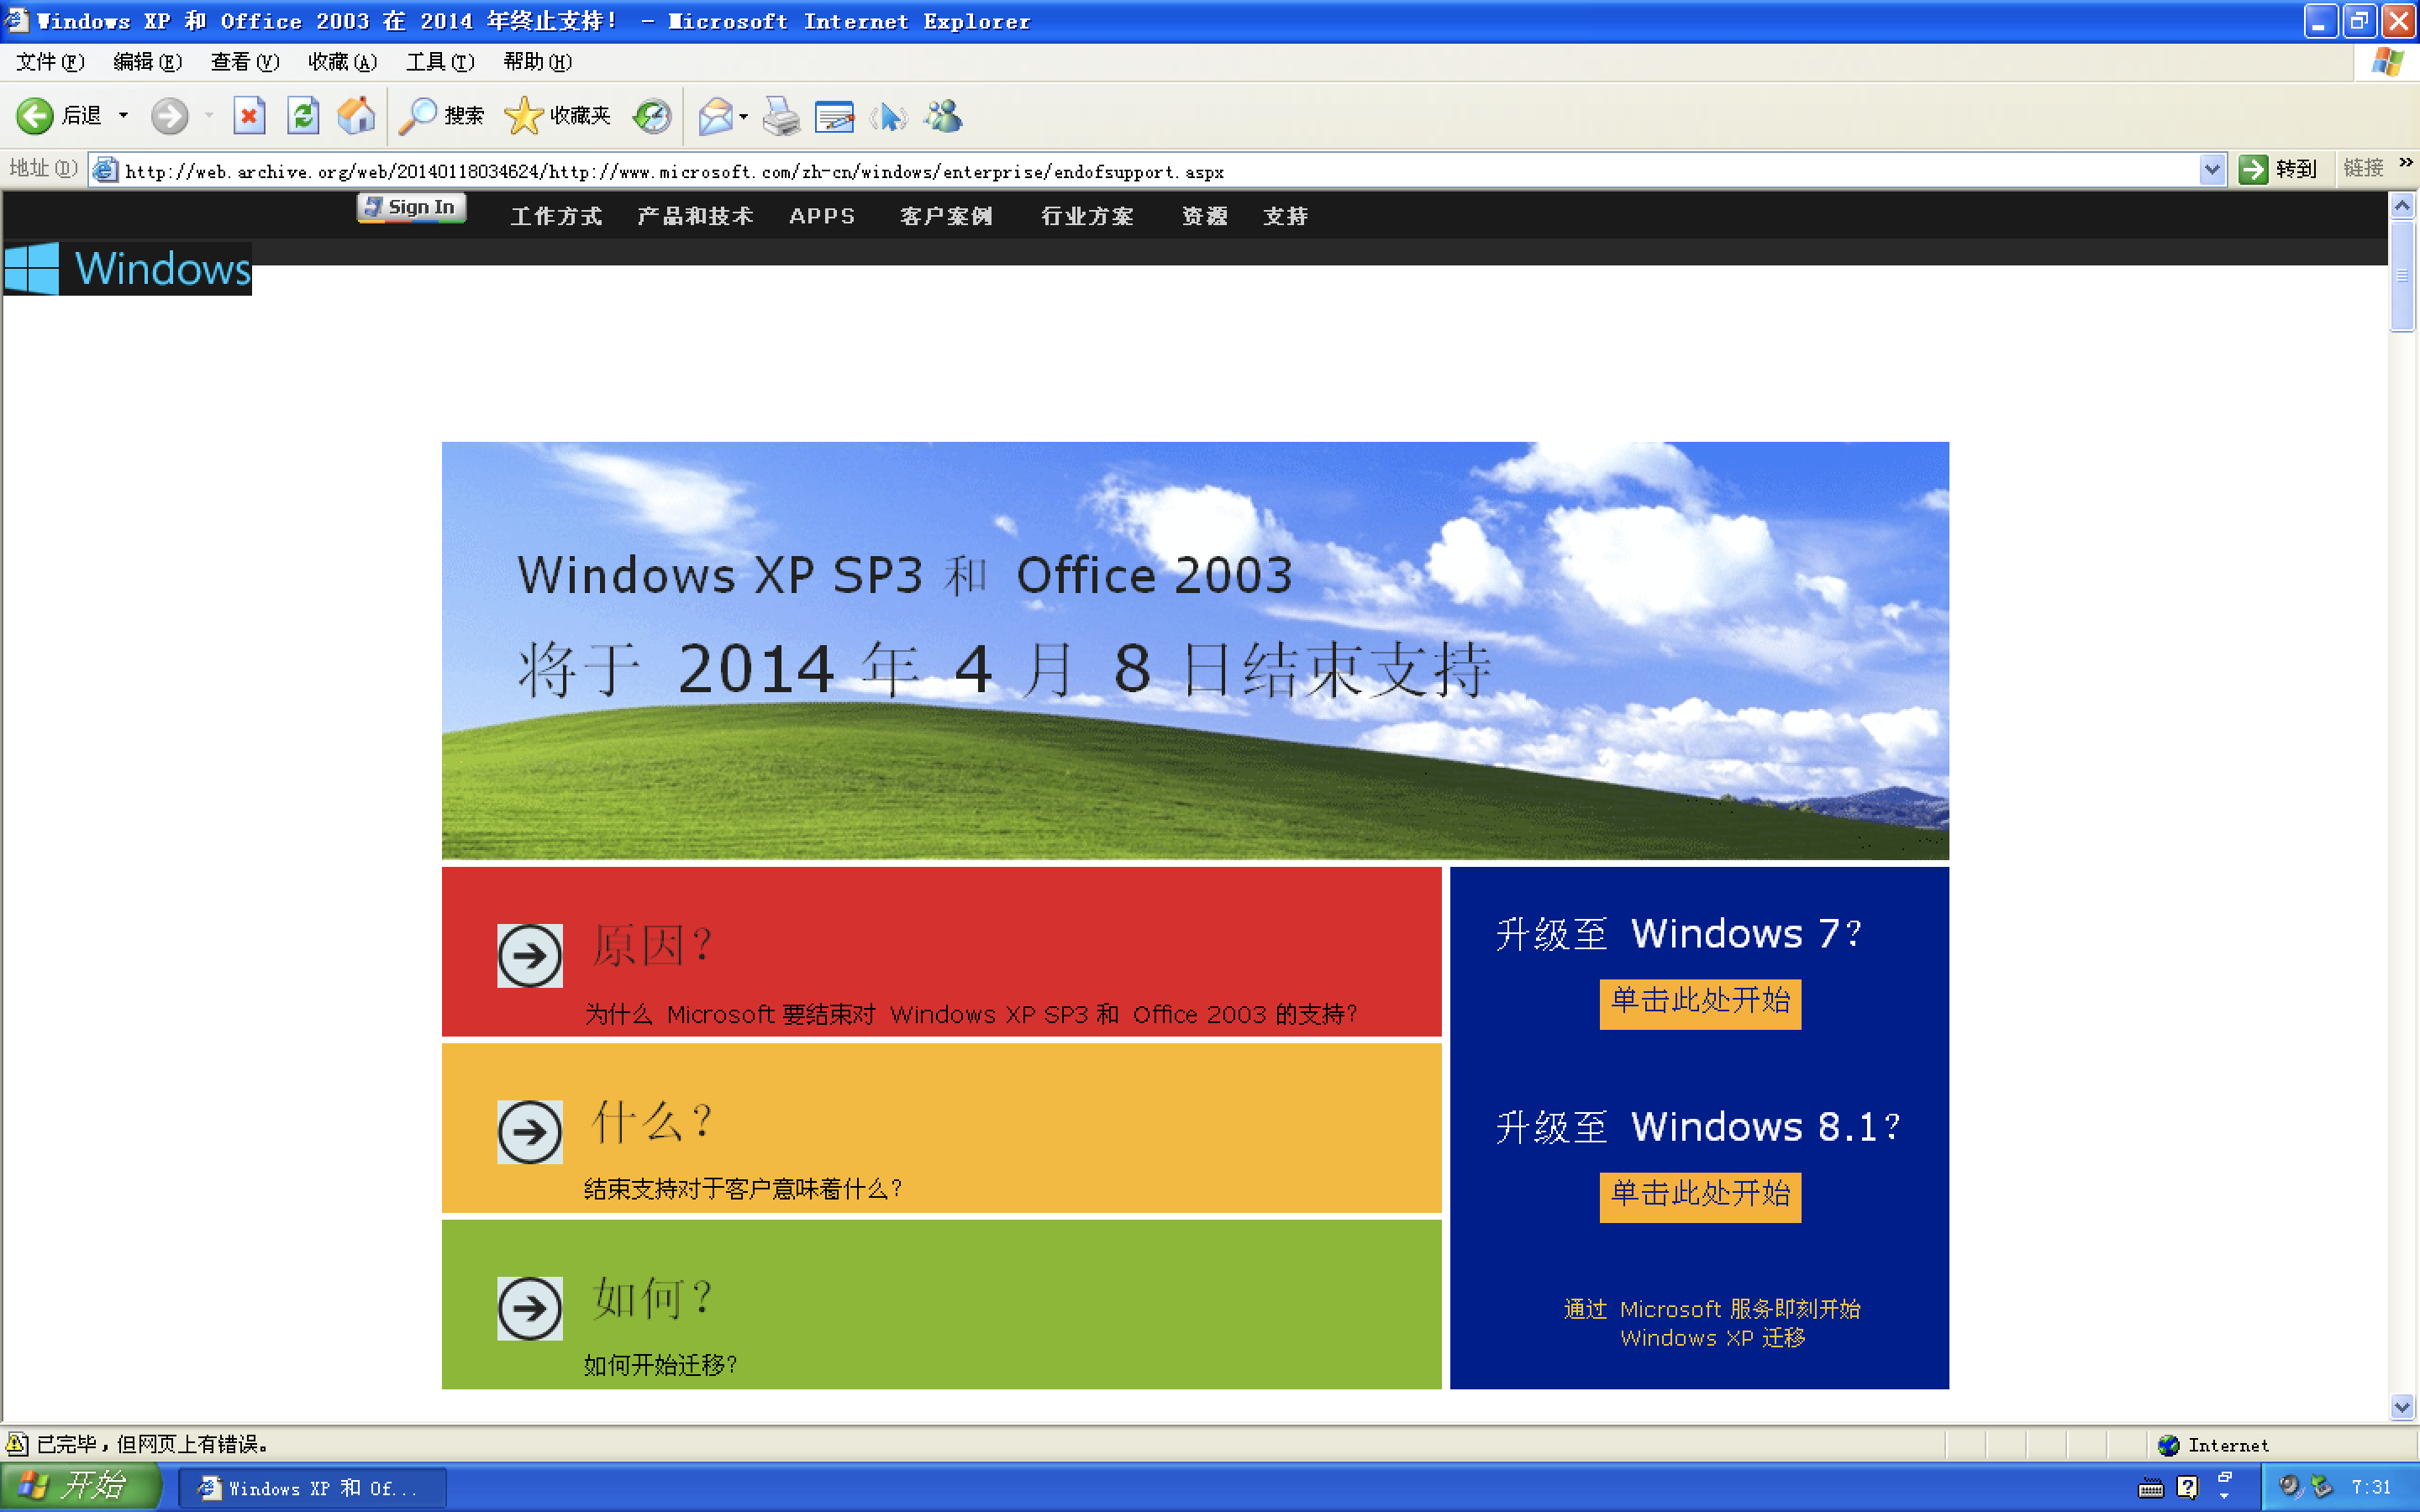Image resolution: width=2420 pixels, height=1512 pixels.
Task: Open the 文件(F) menu
Action: [x=50, y=62]
